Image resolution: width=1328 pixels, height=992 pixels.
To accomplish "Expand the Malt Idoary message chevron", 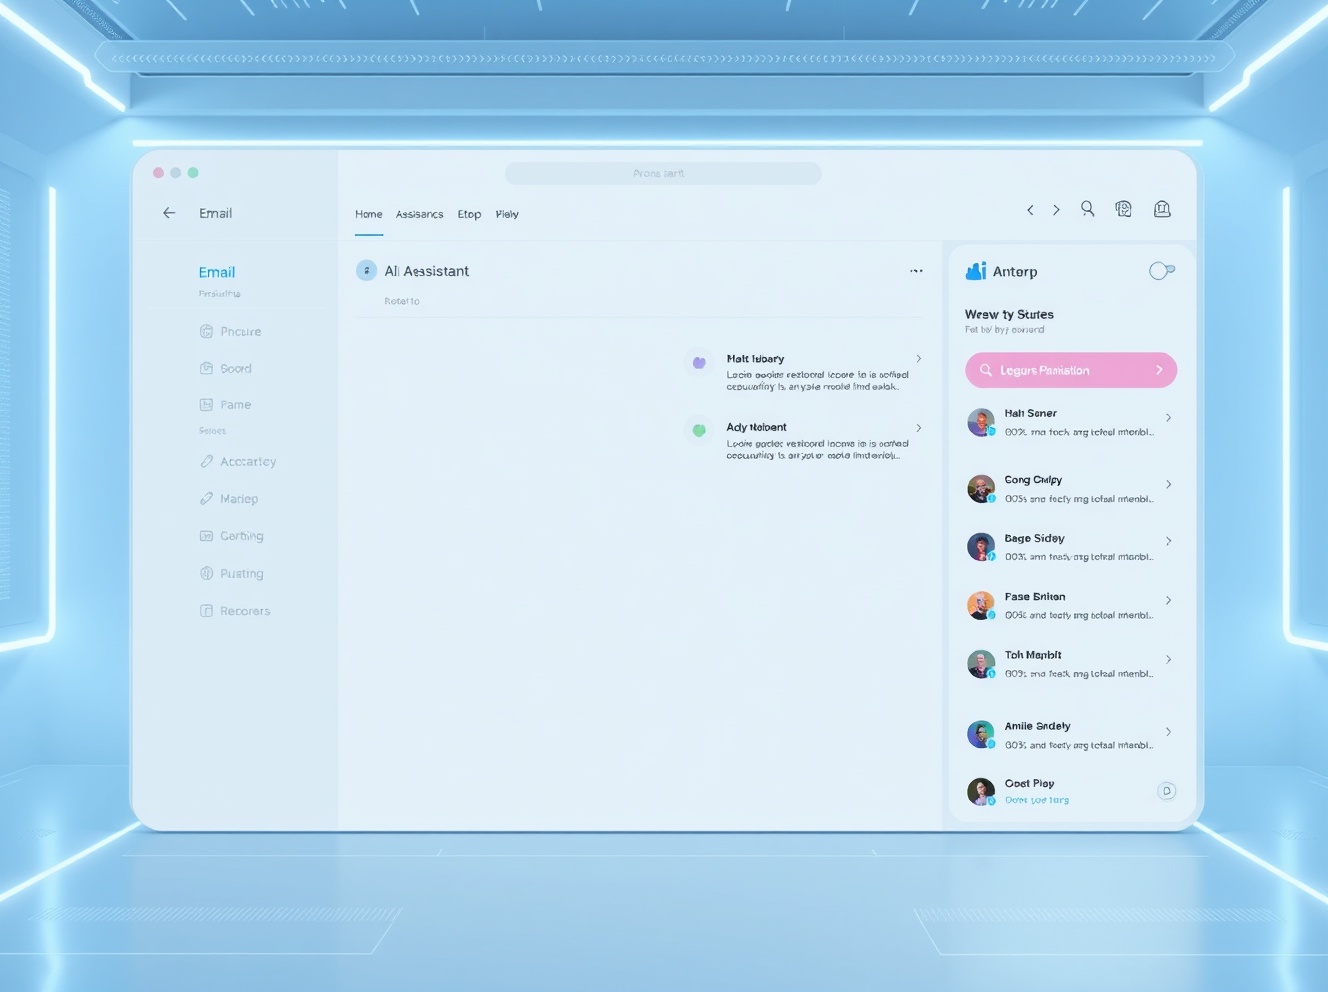I will (919, 359).
